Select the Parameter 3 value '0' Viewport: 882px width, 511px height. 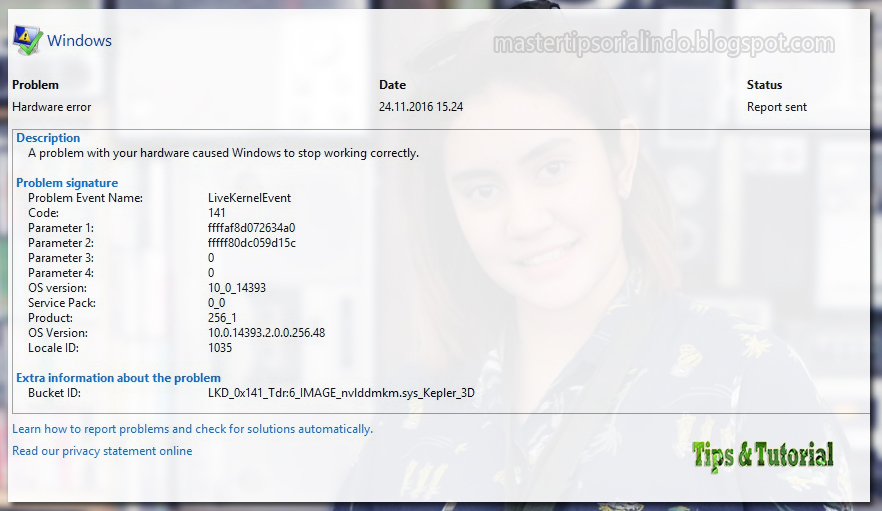click(x=211, y=258)
